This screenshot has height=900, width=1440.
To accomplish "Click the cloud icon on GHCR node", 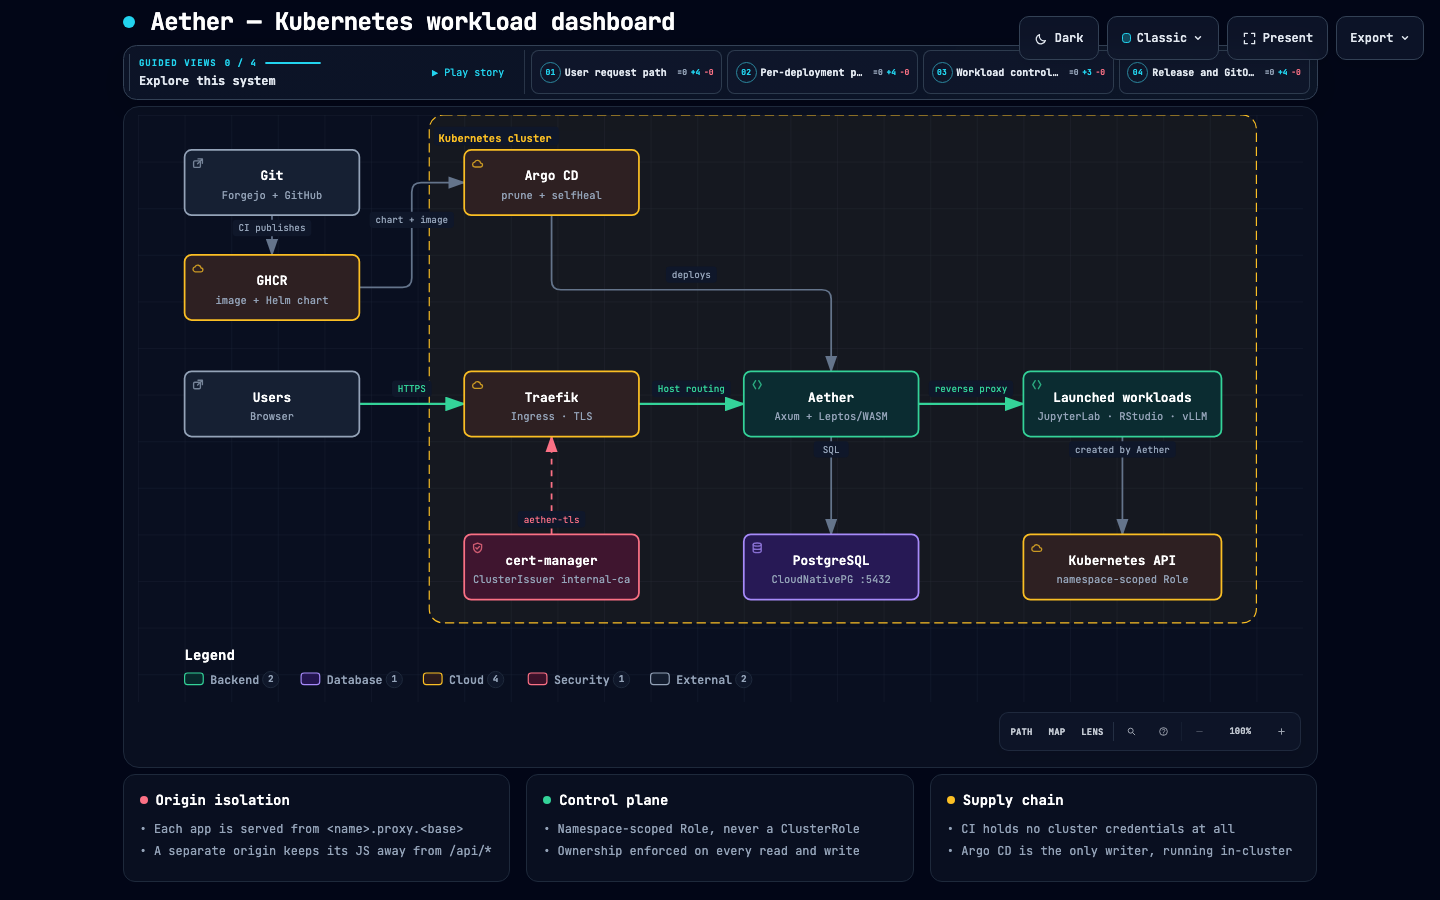I will click(198, 268).
